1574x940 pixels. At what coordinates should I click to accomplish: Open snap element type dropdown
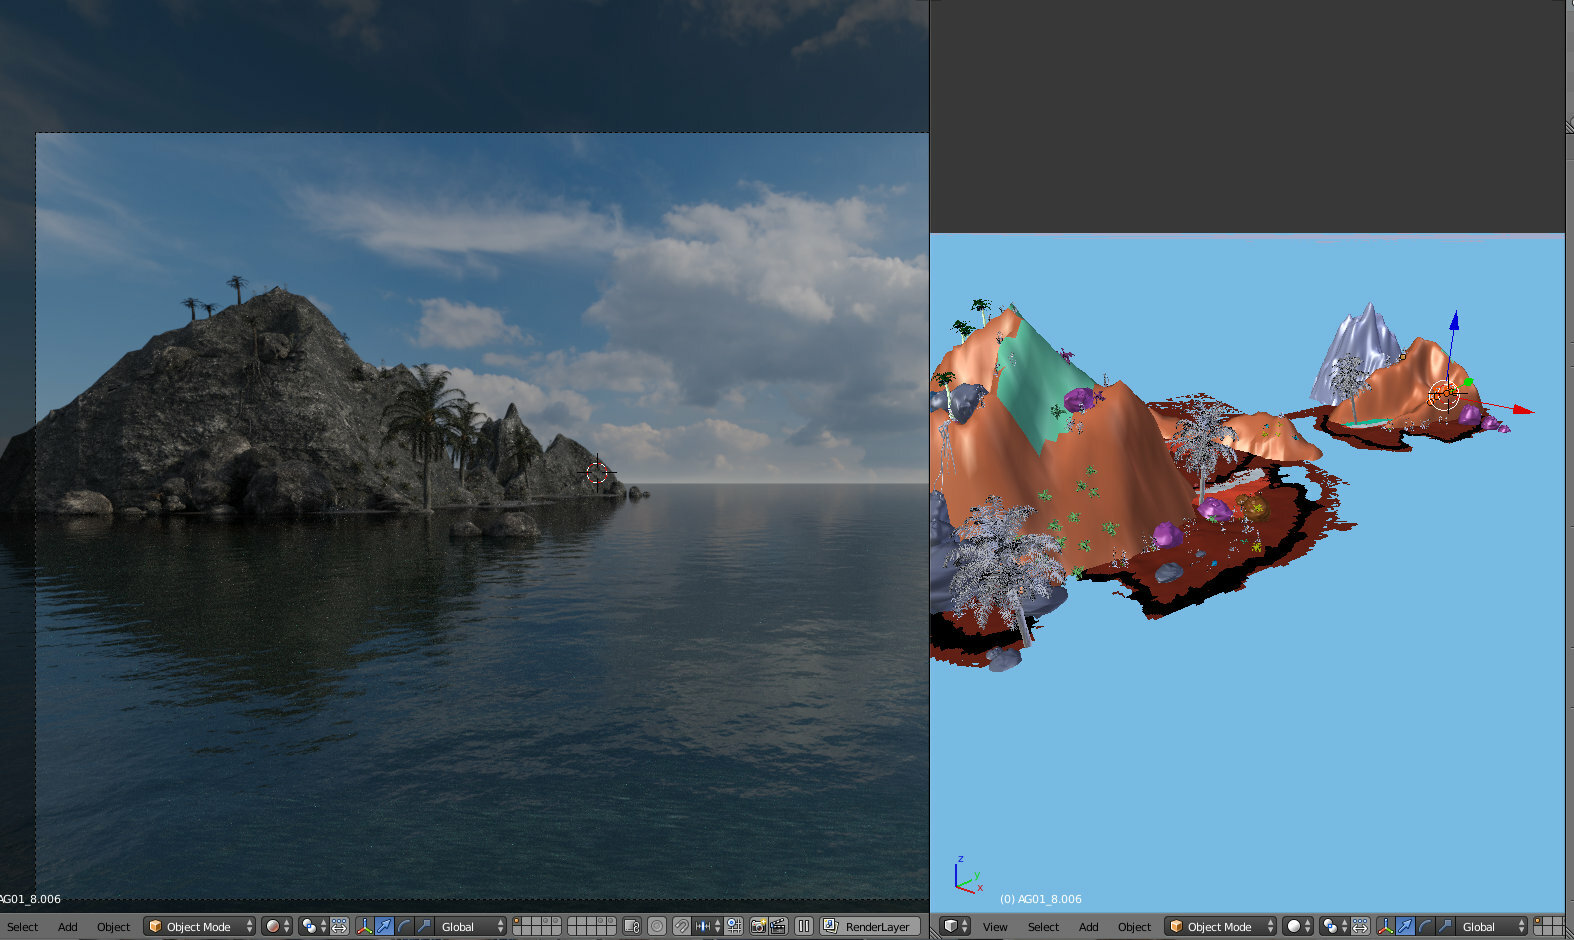coord(708,927)
